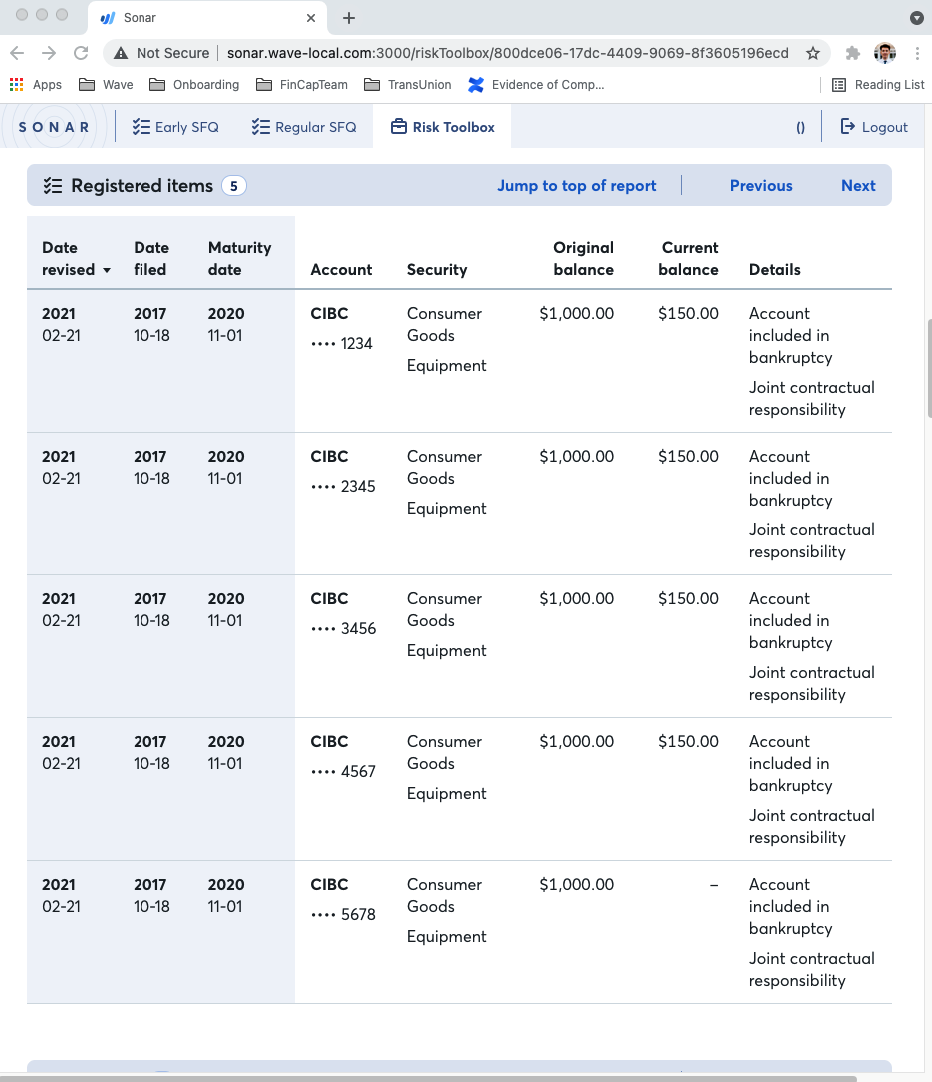This screenshot has width=932, height=1082.
Task: Expand the Onboarding bookmarks folder
Action: (194, 85)
